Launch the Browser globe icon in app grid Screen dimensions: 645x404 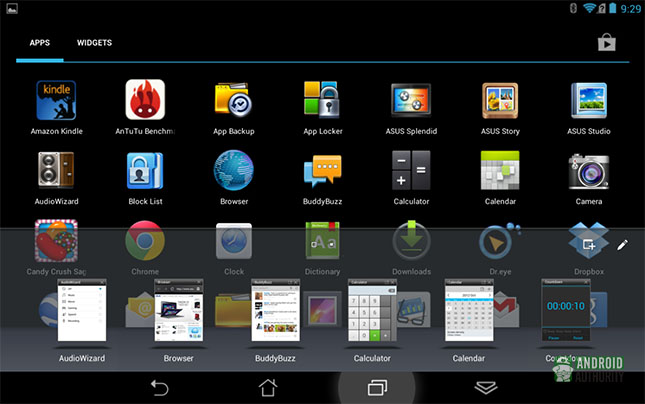point(234,170)
